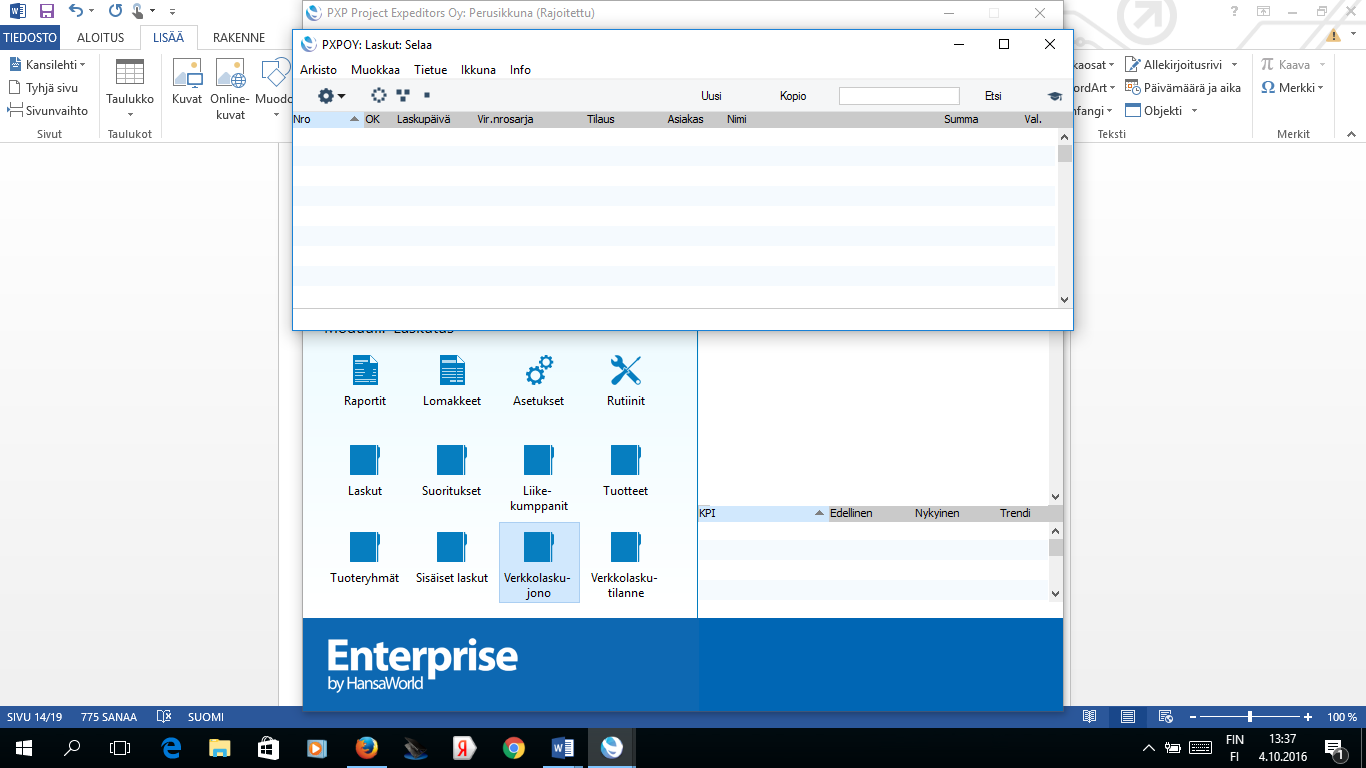The image size is (1366, 768).
Task: Switch to Word ALOITUS tab
Action: tap(101, 38)
